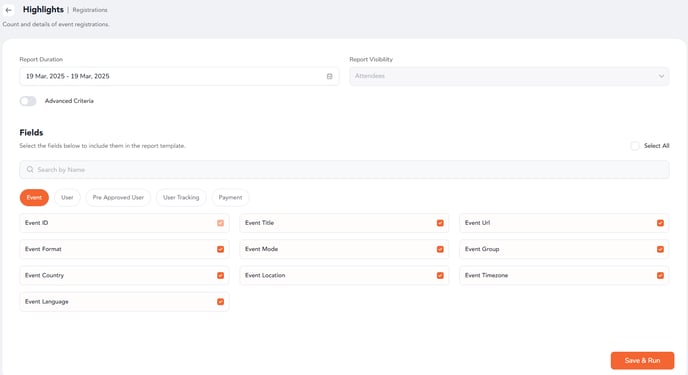Uncheck the Event Timezone checkbox
The image size is (688, 375).
pos(660,275)
